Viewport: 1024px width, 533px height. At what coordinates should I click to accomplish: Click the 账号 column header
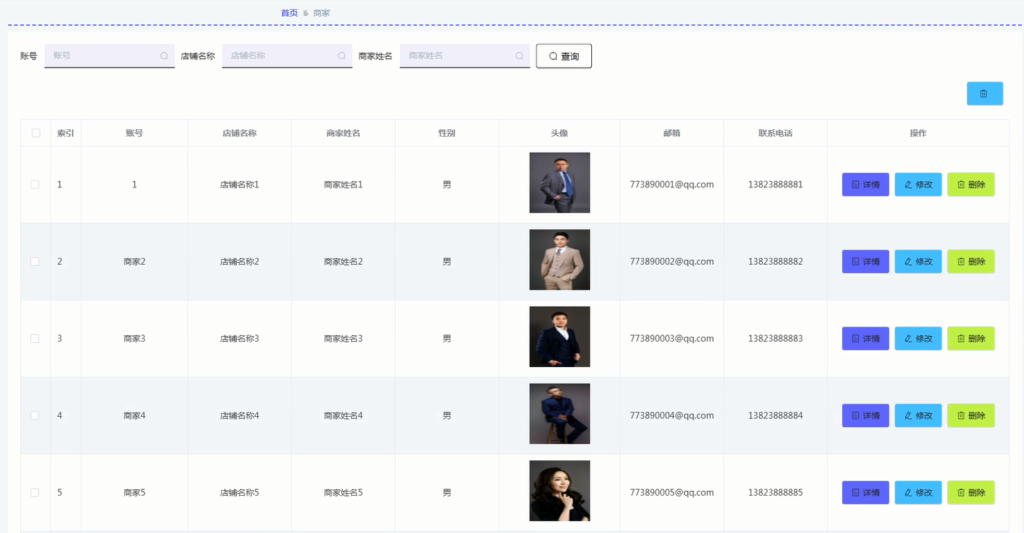click(135, 133)
